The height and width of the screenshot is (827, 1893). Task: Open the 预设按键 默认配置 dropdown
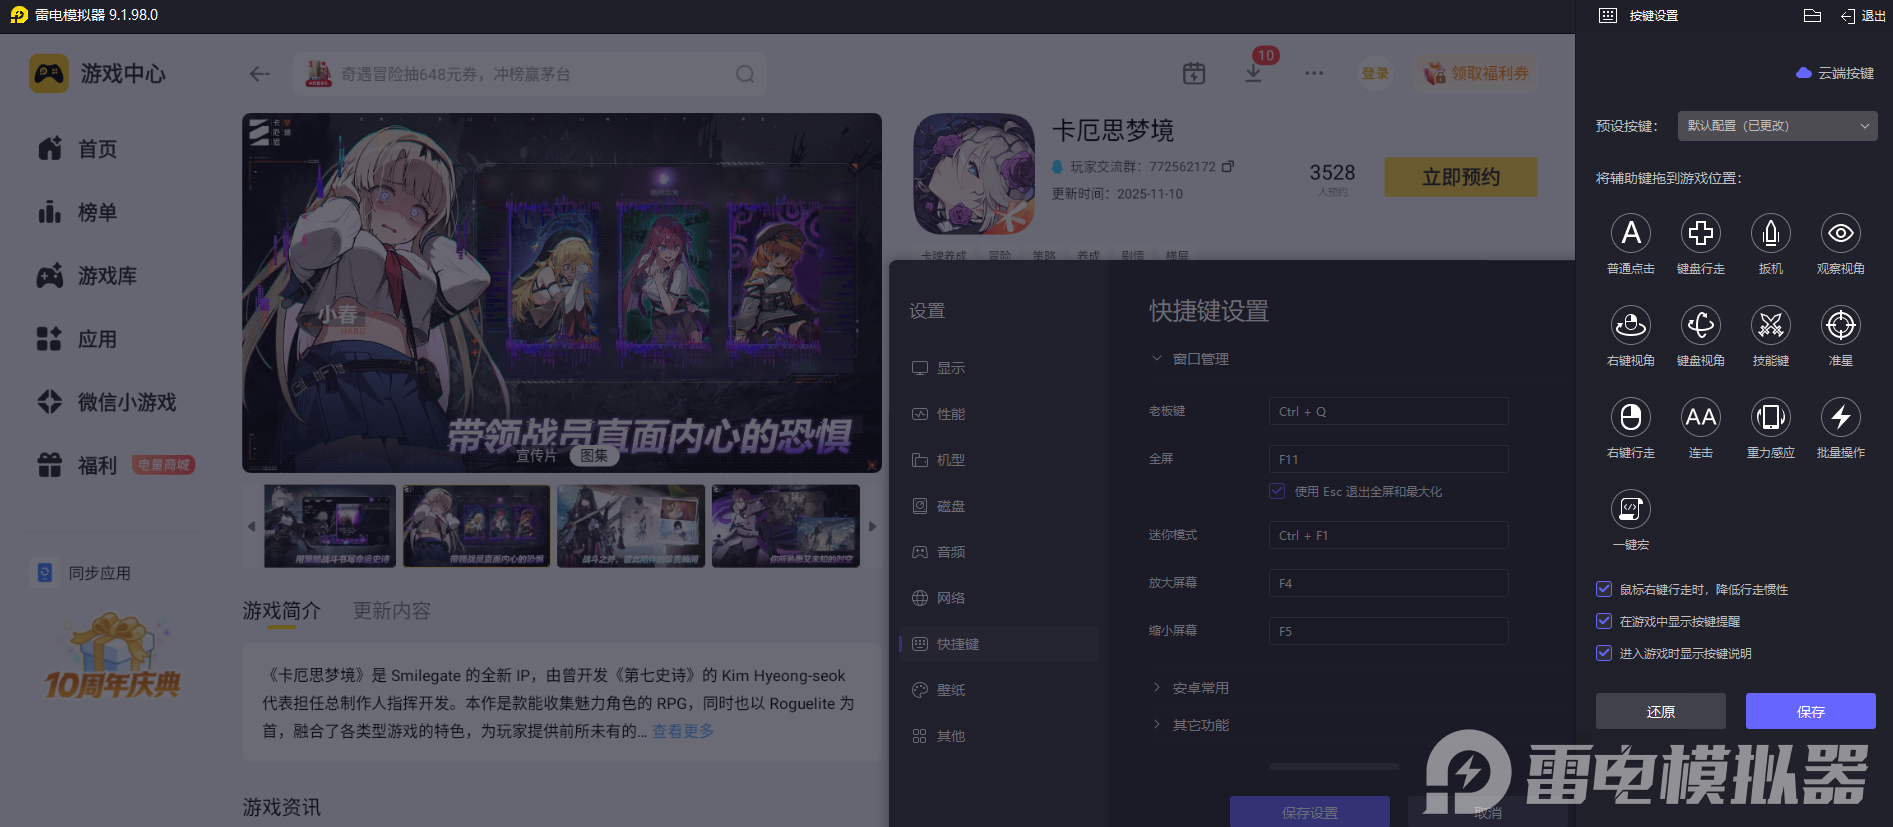coord(1777,126)
